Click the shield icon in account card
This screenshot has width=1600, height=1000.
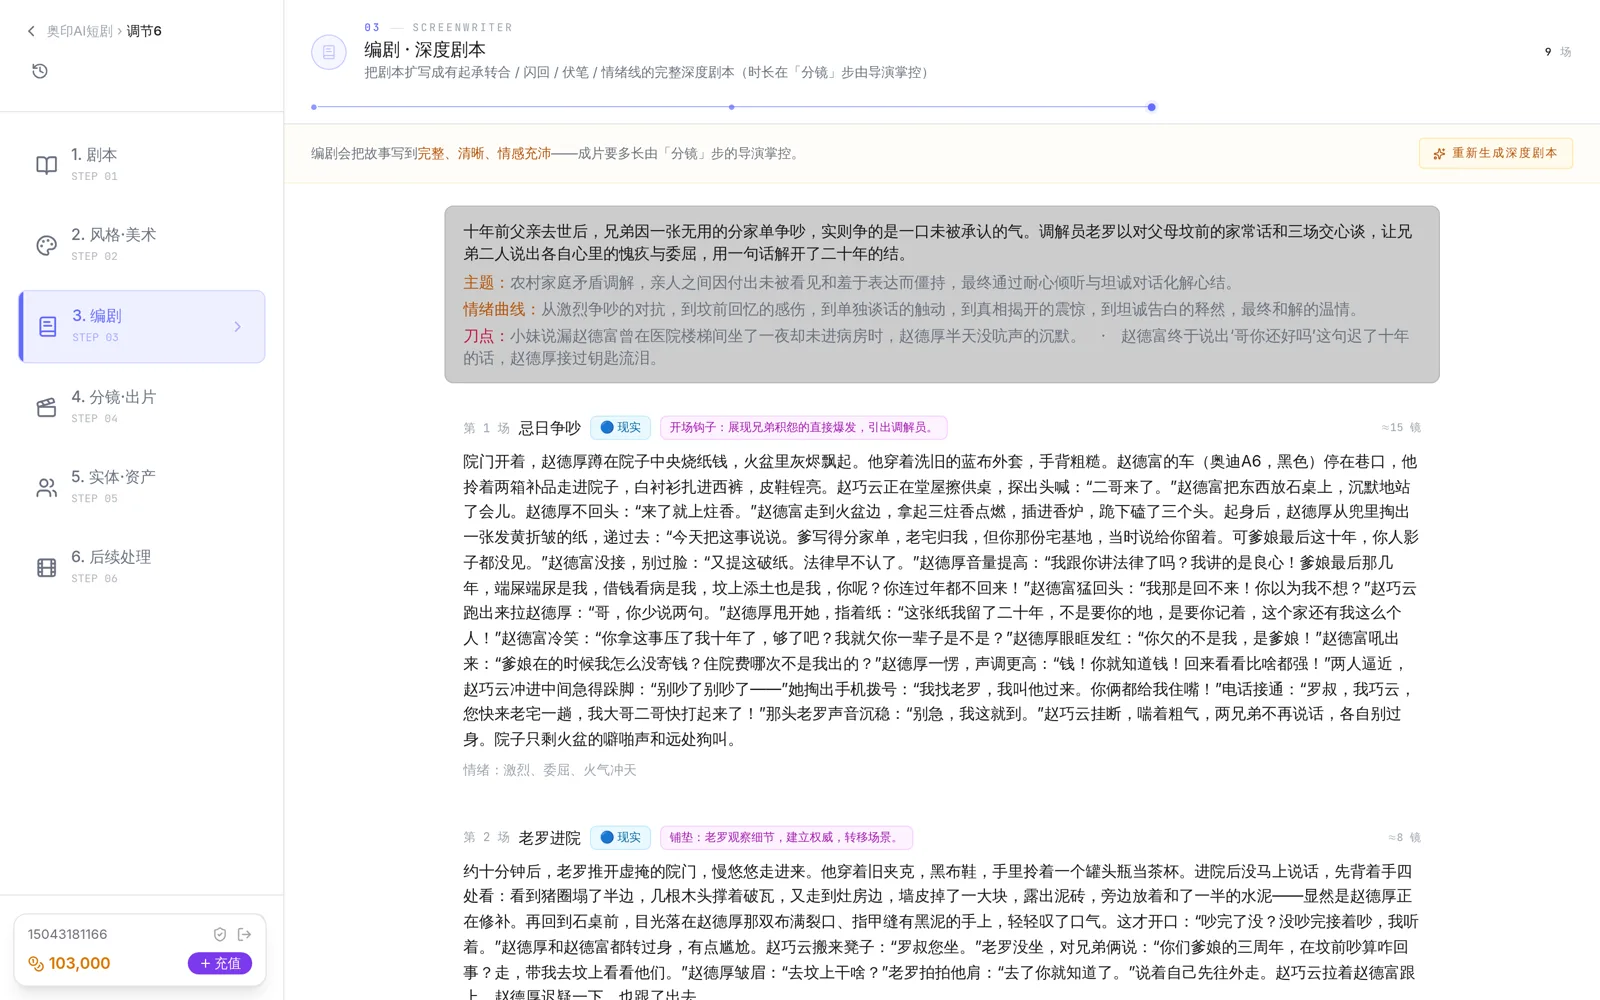(x=220, y=934)
